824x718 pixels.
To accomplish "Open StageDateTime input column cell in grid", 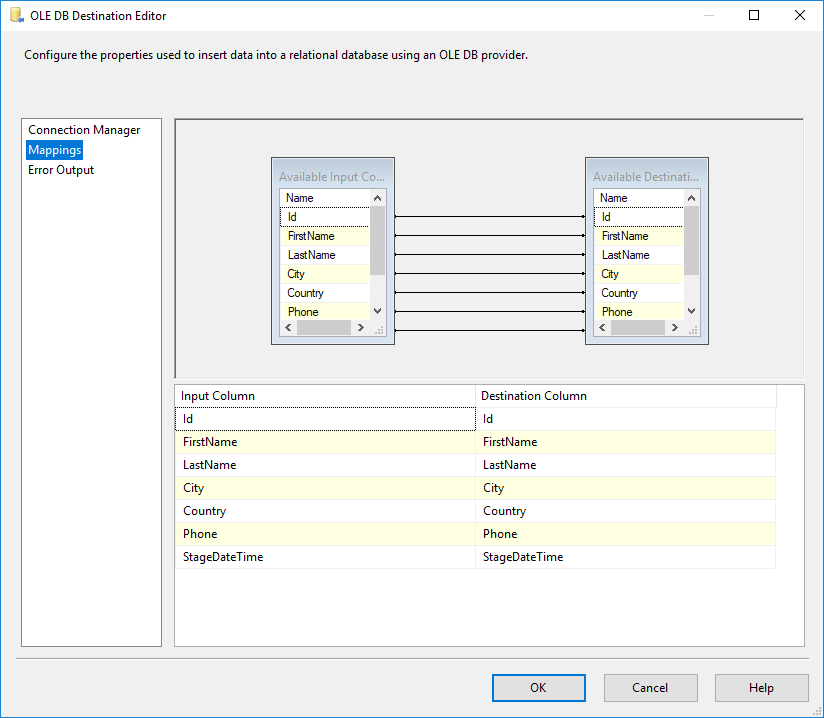I will click(x=325, y=557).
